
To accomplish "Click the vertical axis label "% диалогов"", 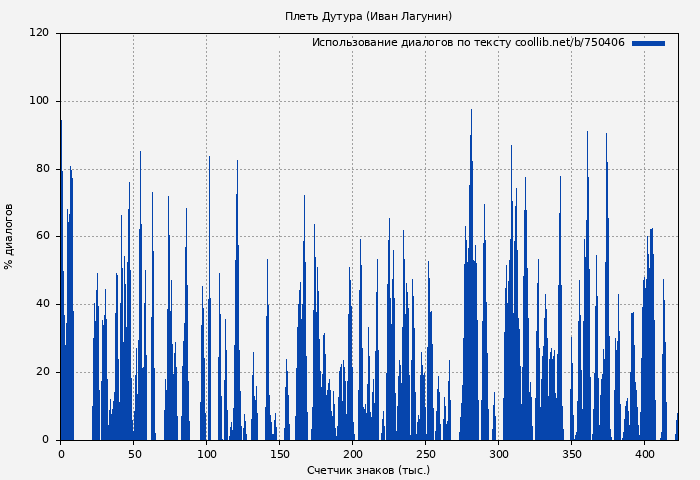I will tap(10, 236).
